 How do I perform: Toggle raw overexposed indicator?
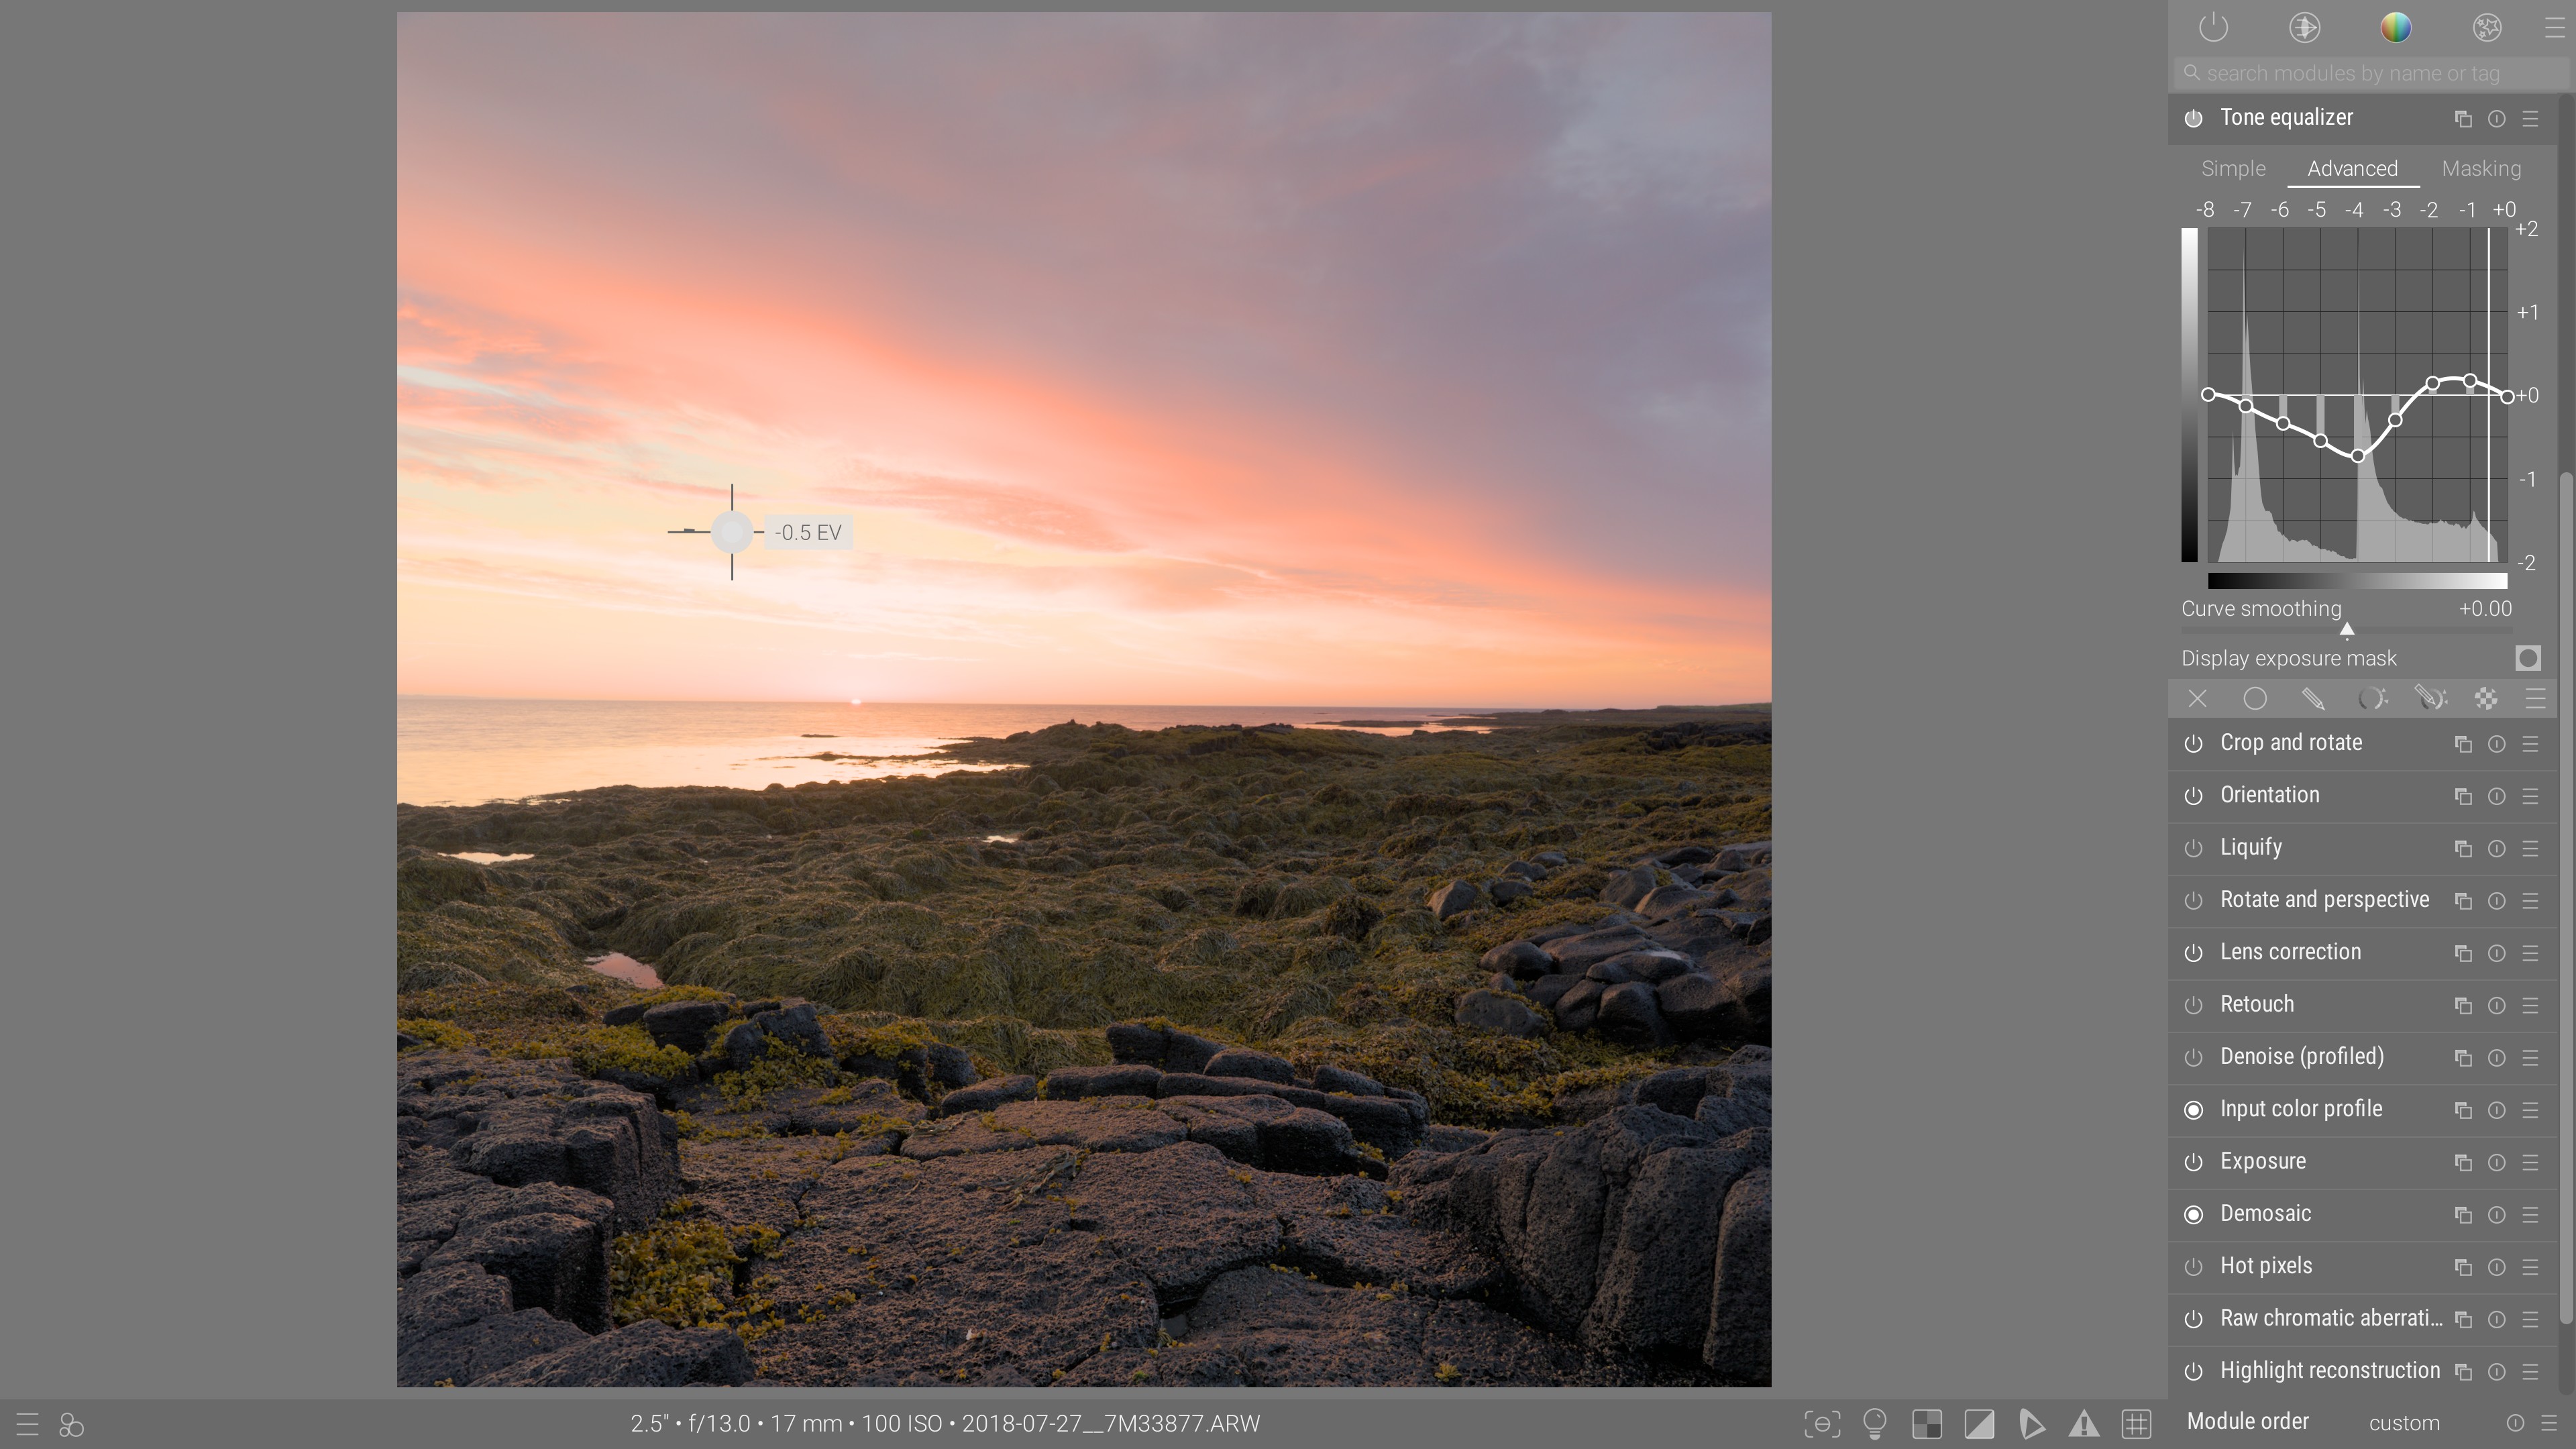(x=1927, y=1423)
